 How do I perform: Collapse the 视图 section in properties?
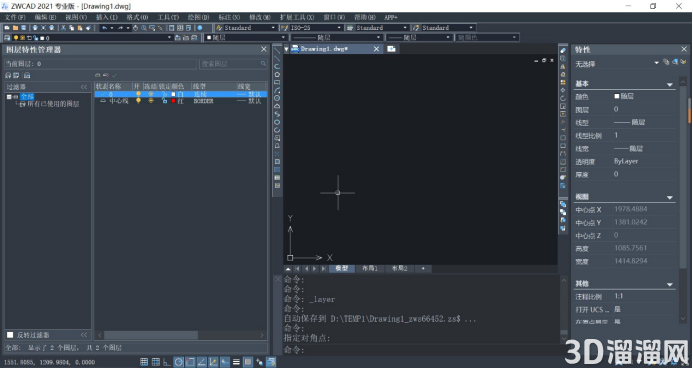[670, 197]
